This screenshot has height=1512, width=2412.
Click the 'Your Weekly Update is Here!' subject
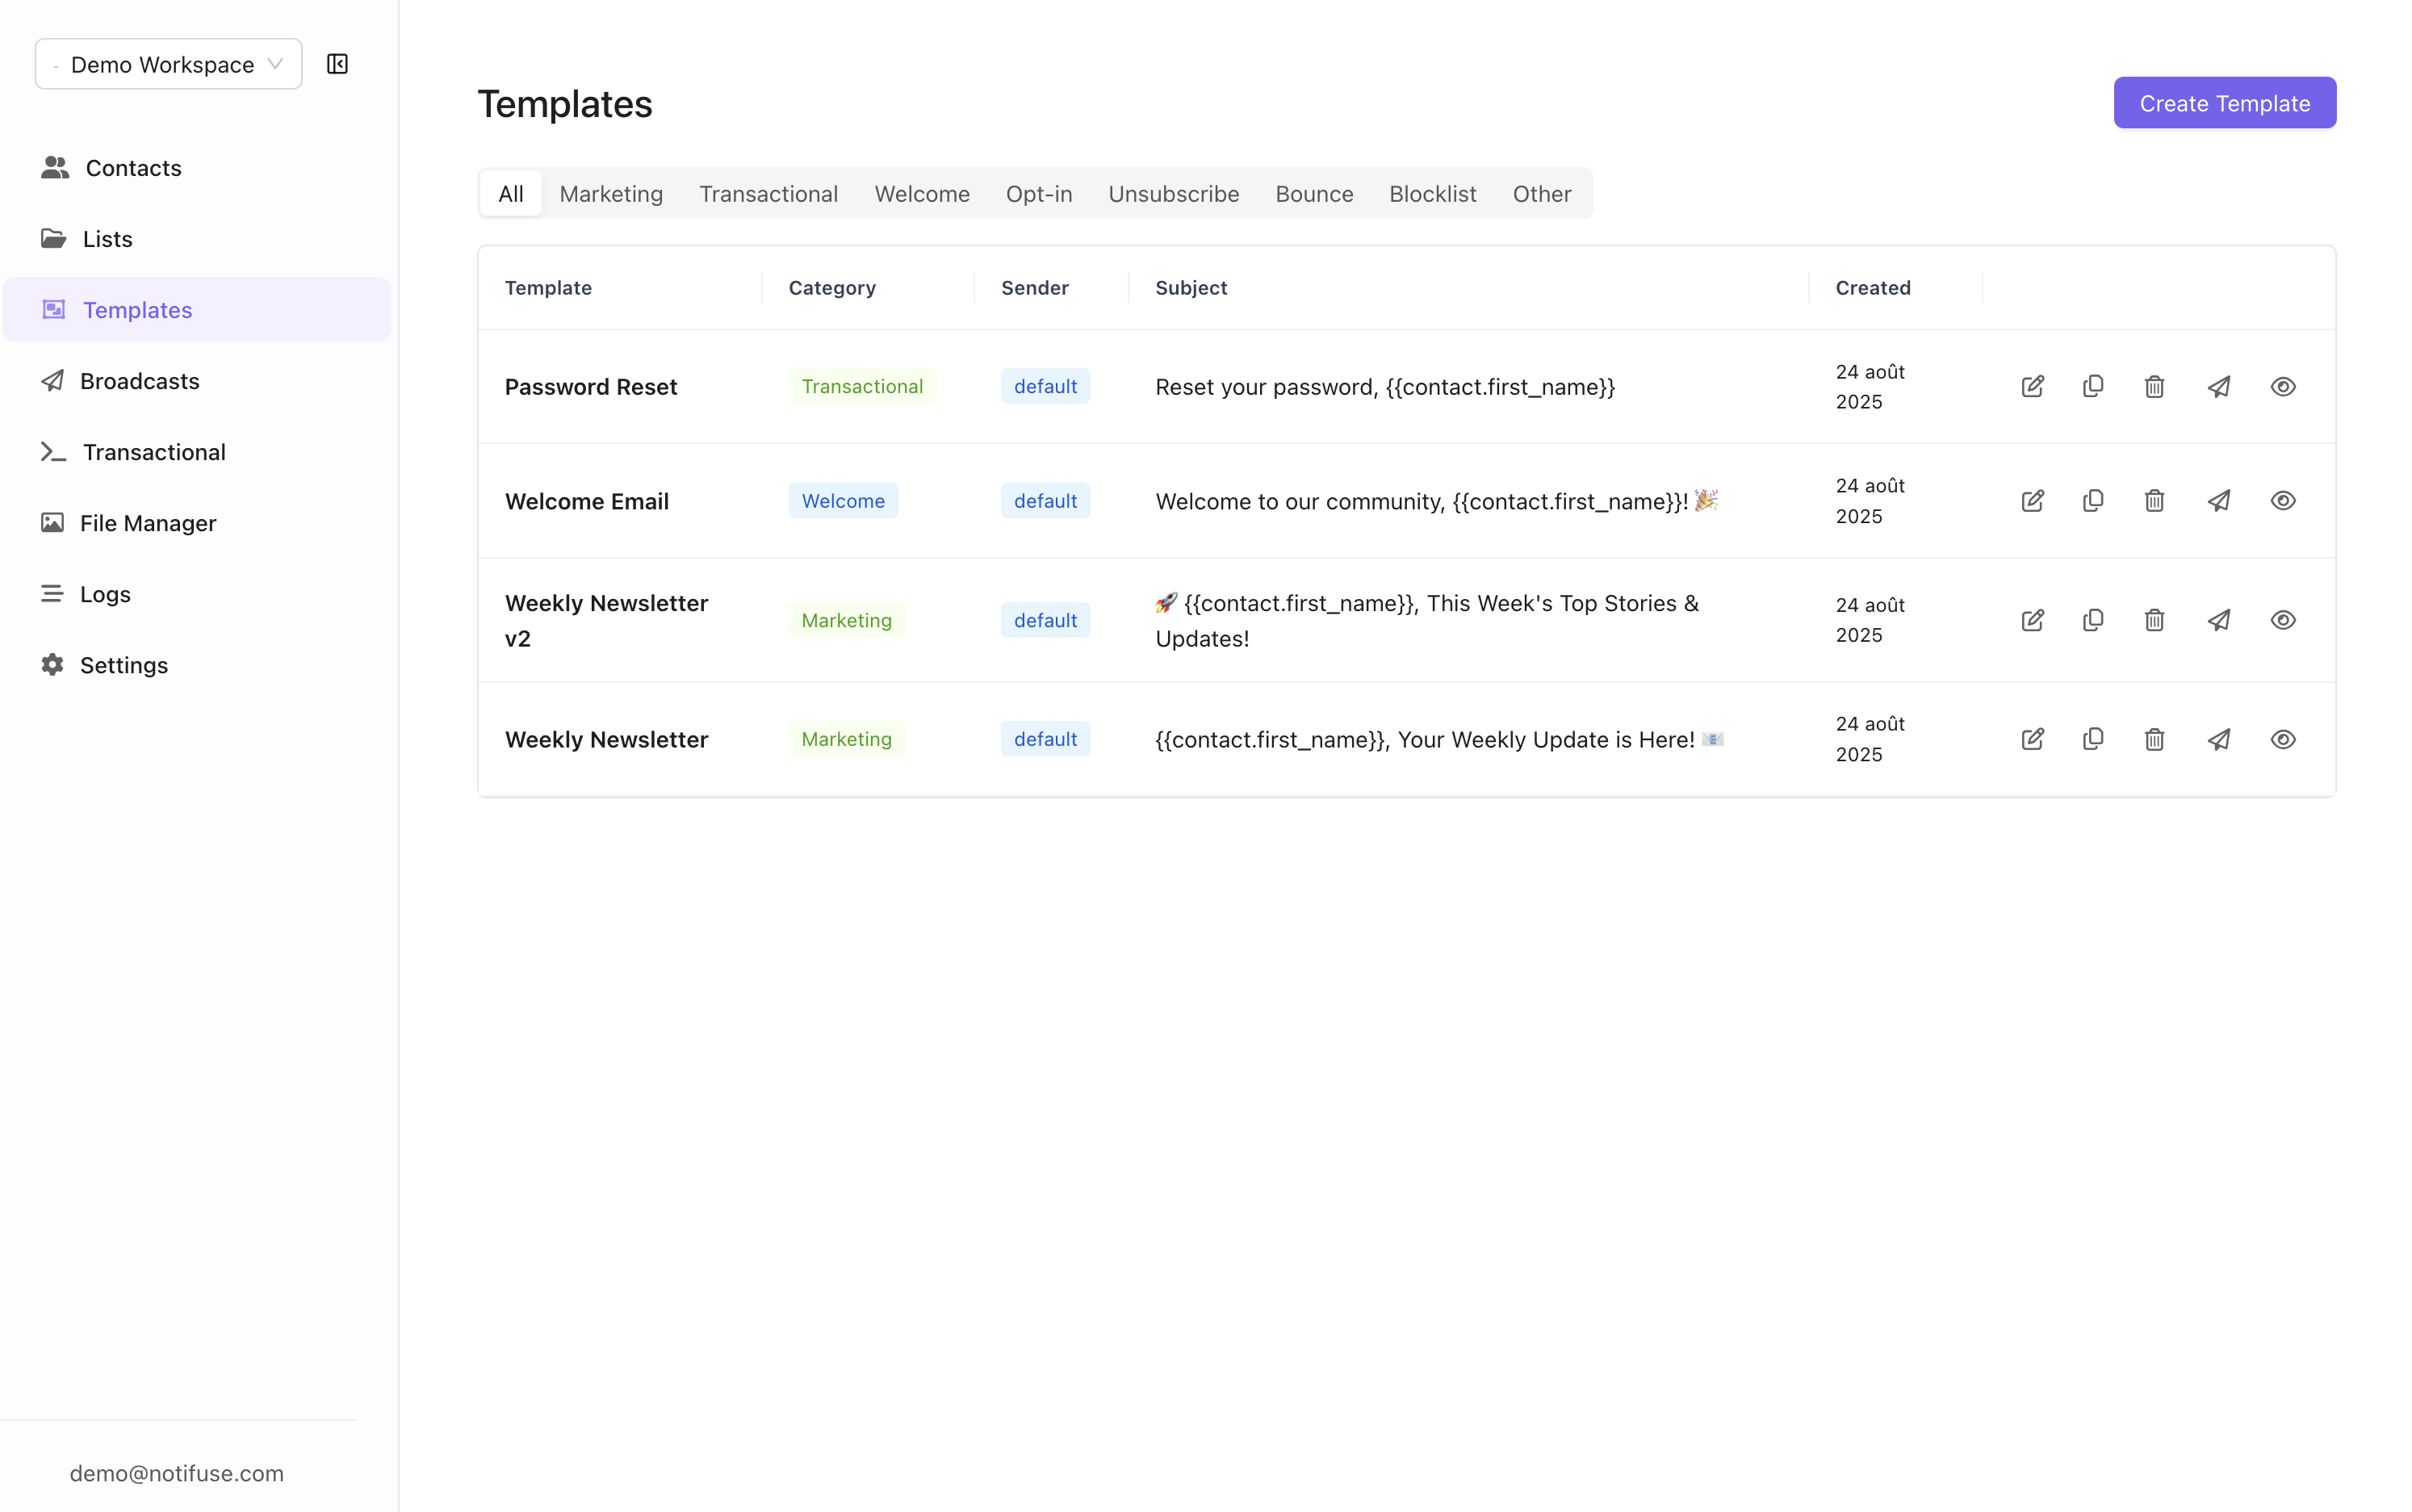coord(1439,740)
